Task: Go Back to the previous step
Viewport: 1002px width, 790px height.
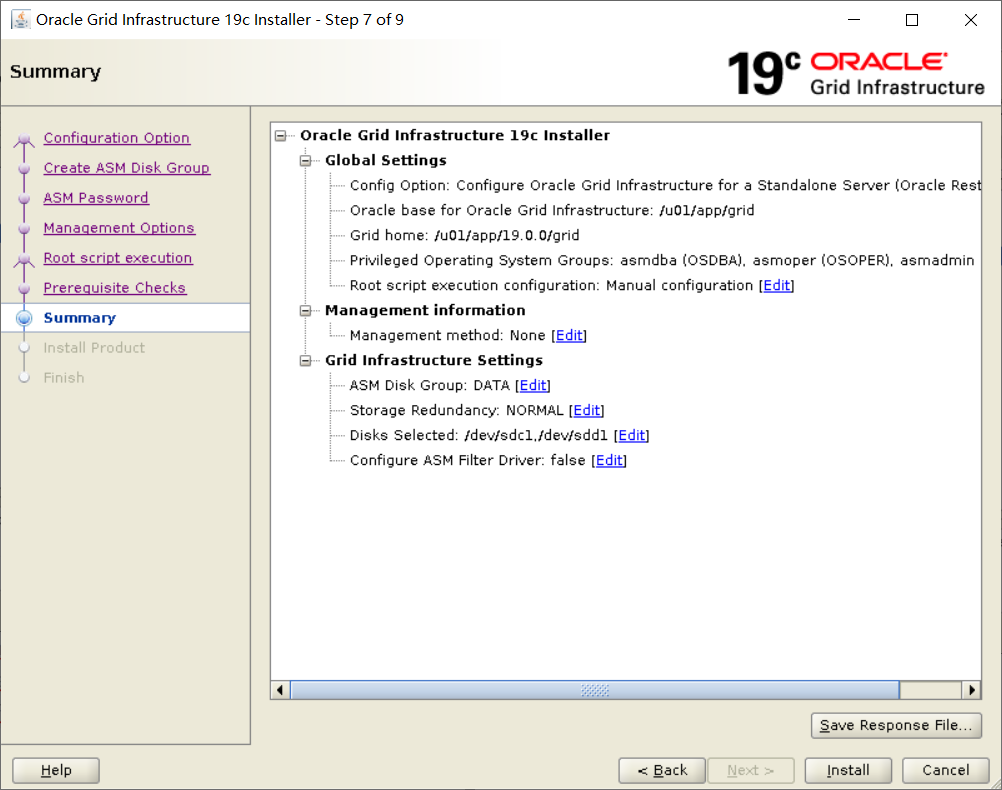Action: coord(662,770)
